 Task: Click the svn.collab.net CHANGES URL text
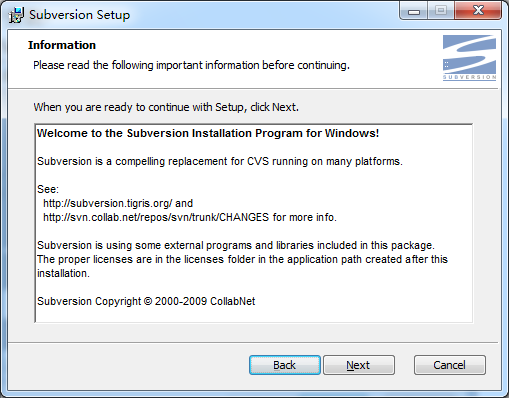point(156,217)
